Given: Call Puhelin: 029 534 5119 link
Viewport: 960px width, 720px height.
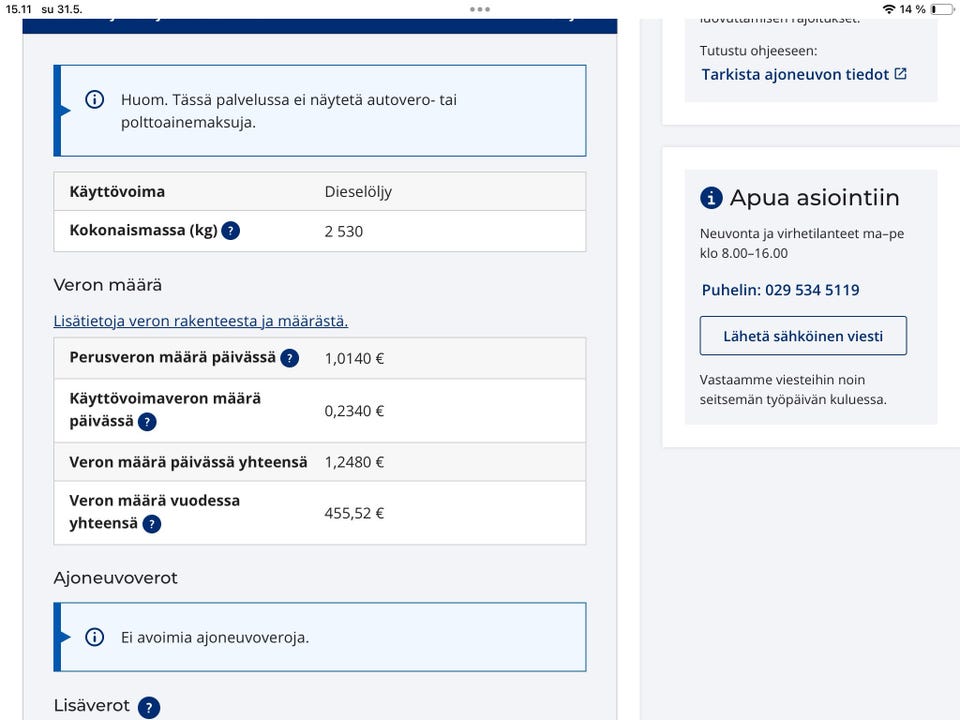Looking at the screenshot, I should (x=781, y=290).
